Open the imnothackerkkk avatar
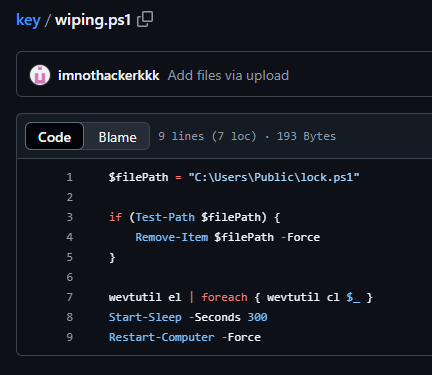Image resolution: width=432 pixels, height=375 pixels. click(x=40, y=75)
